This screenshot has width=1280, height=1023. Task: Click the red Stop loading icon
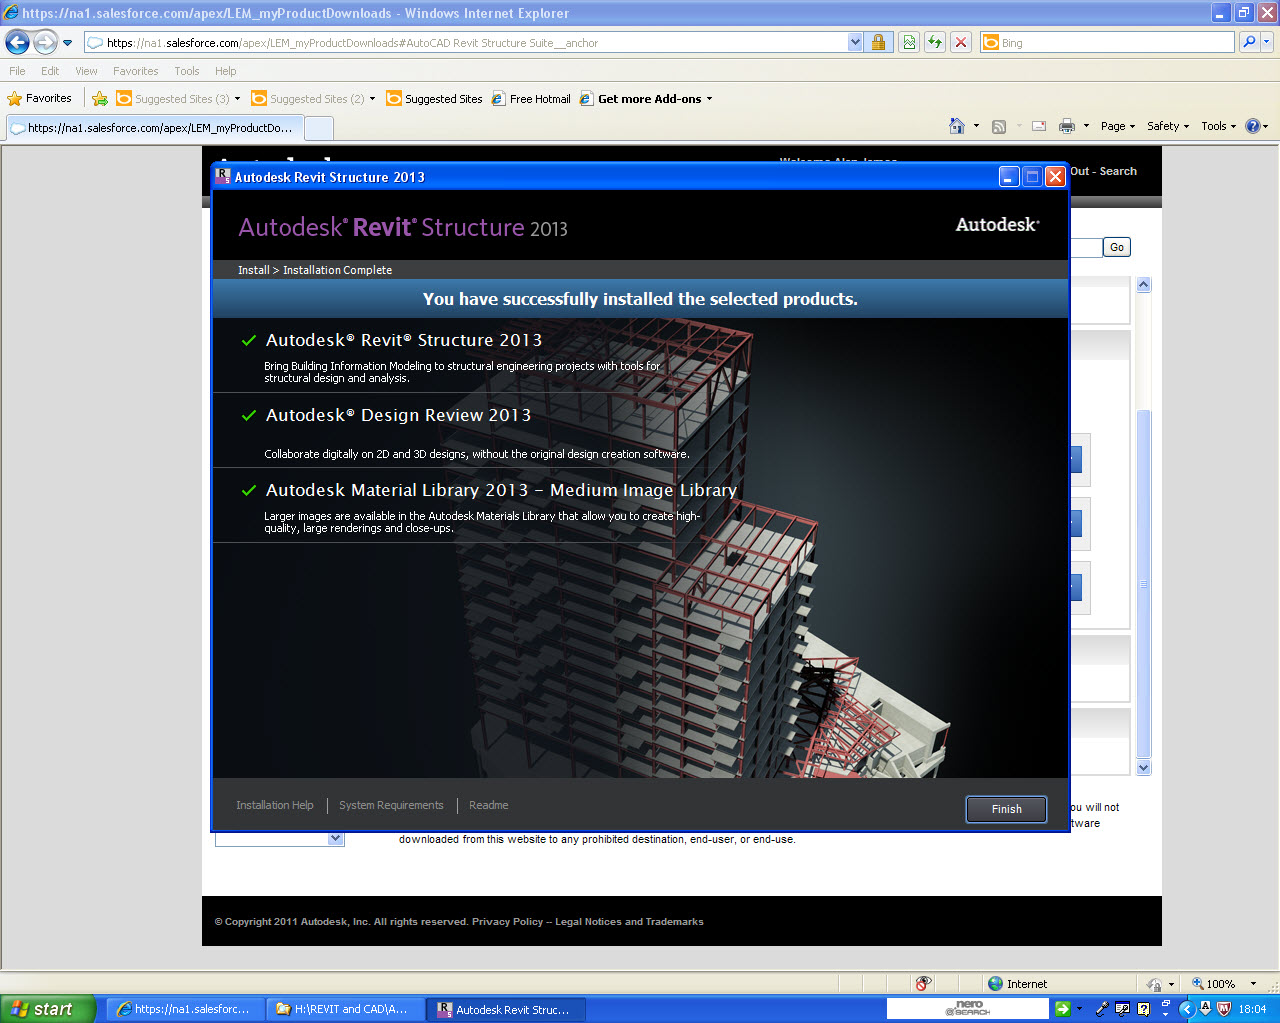(961, 42)
